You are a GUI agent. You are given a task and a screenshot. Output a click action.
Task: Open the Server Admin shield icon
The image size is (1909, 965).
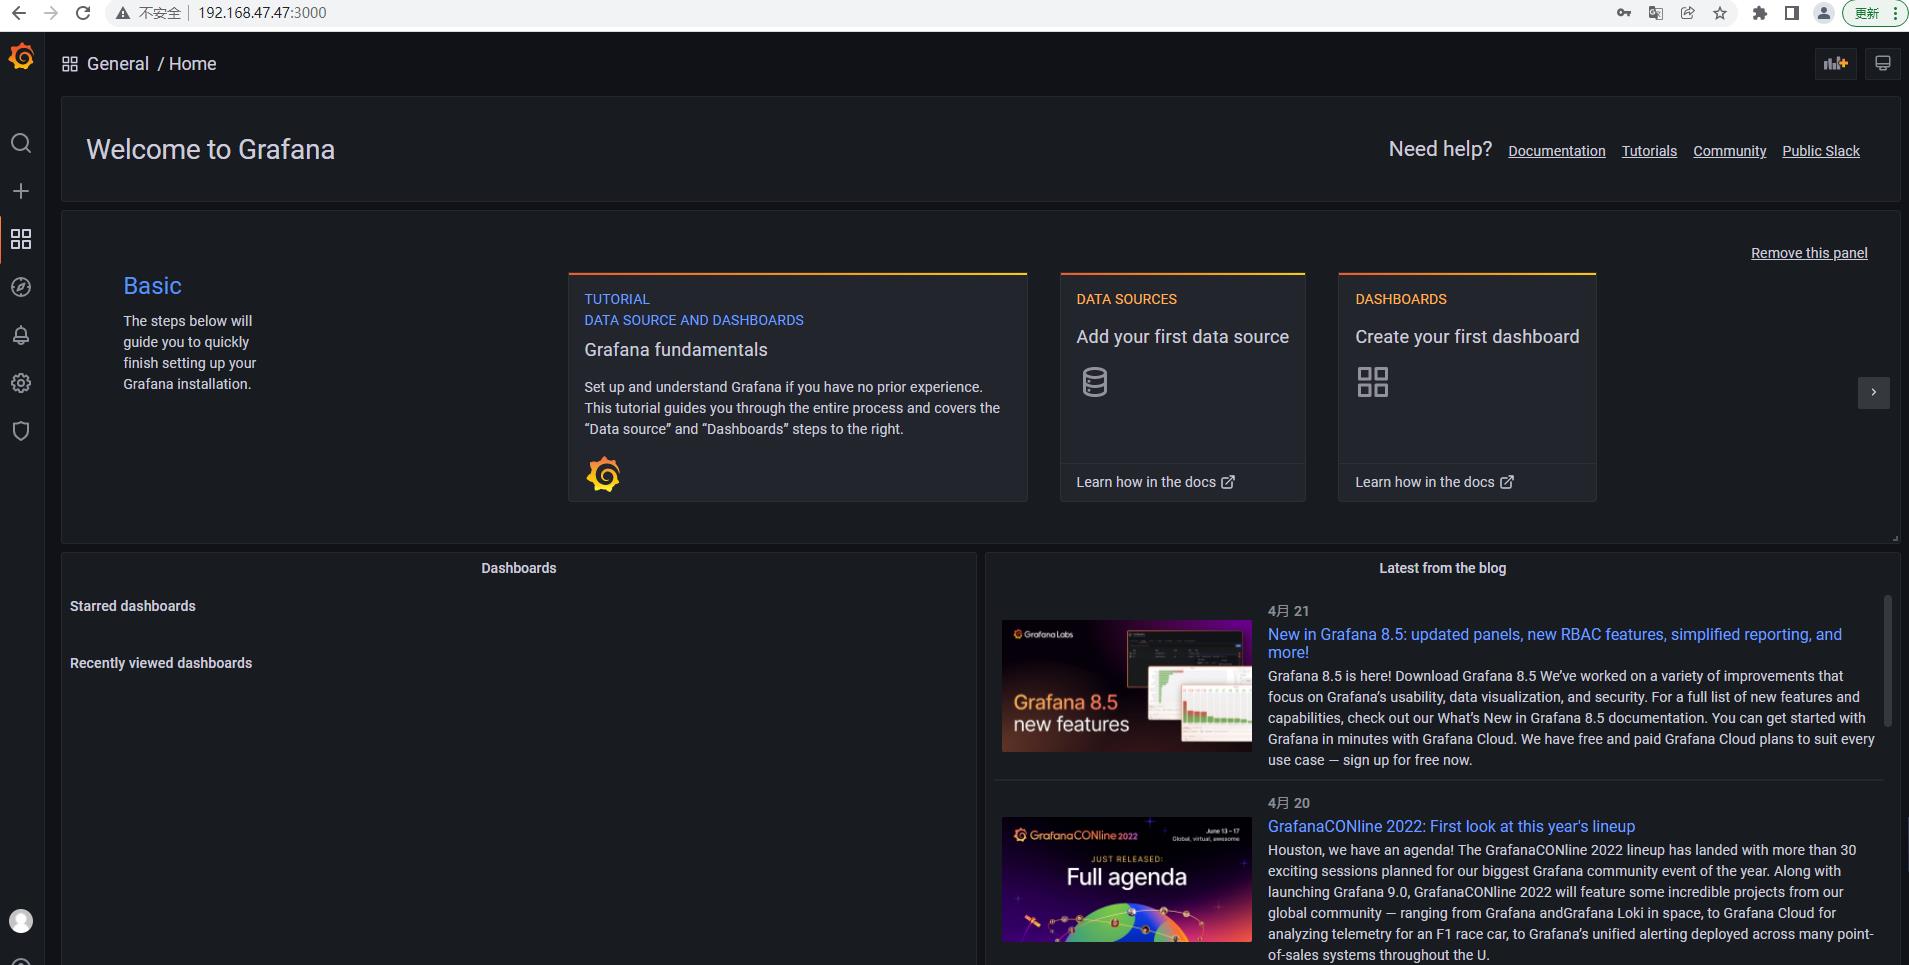21,431
